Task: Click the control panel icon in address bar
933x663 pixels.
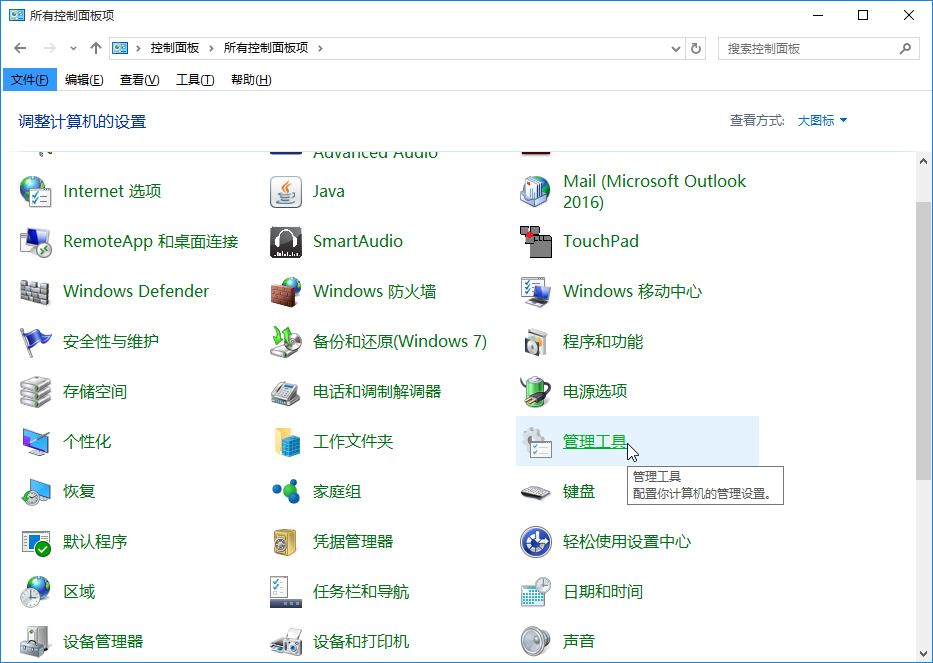Action: (120, 48)
